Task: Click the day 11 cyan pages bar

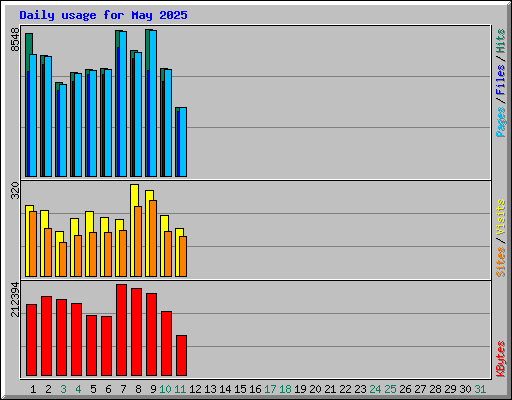Action: [x=183, y=142]
